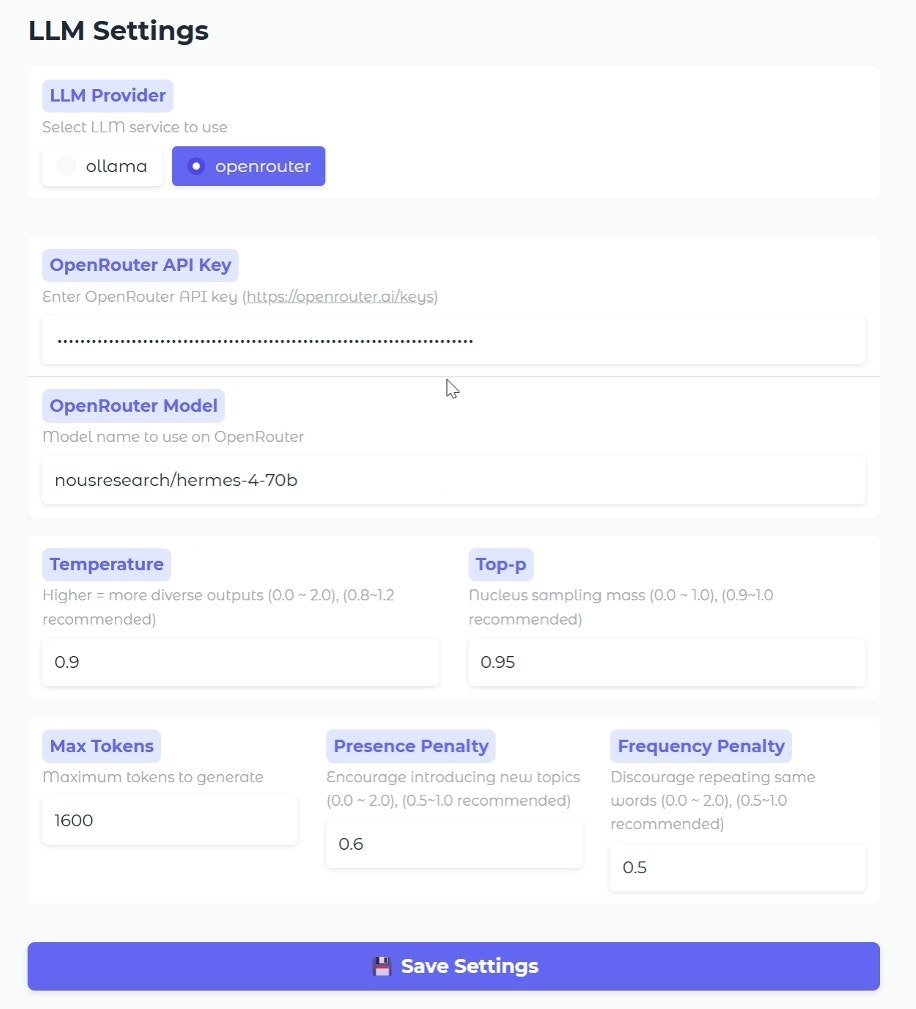The width and height of the screenshot is (916, 1009).
Task: Click the OpenRouter API Key input field
Action: 455,340
